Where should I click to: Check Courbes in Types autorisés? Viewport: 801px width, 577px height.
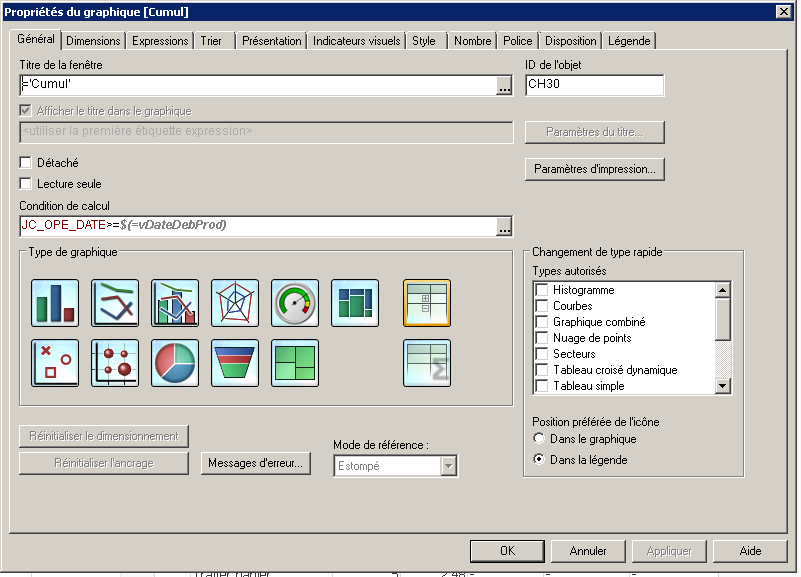[x=542, y=306]
